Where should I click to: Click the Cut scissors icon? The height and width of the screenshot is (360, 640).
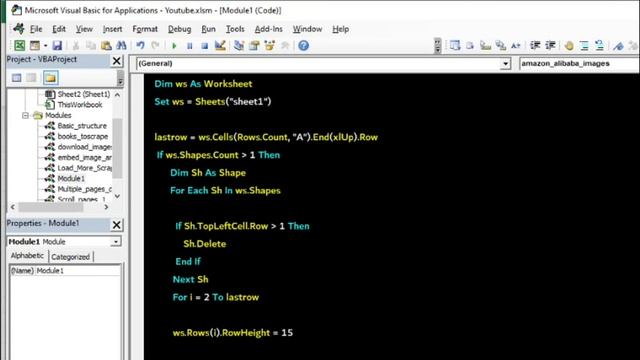[76, 45]
